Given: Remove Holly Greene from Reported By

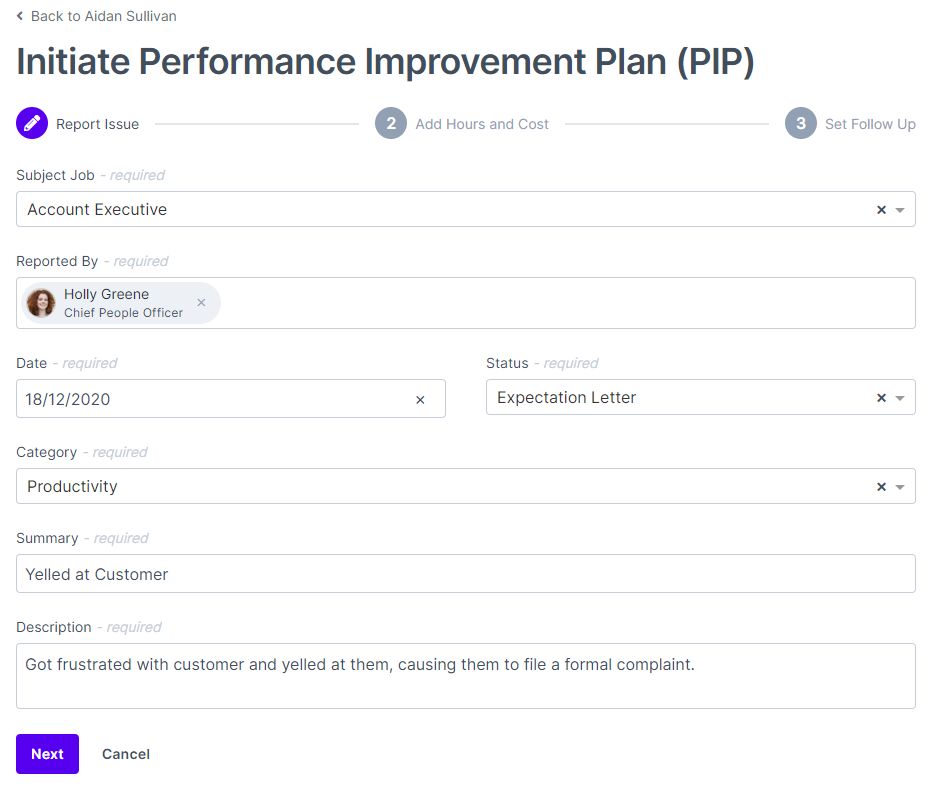Looking at the screenshot, I should 201,302.
